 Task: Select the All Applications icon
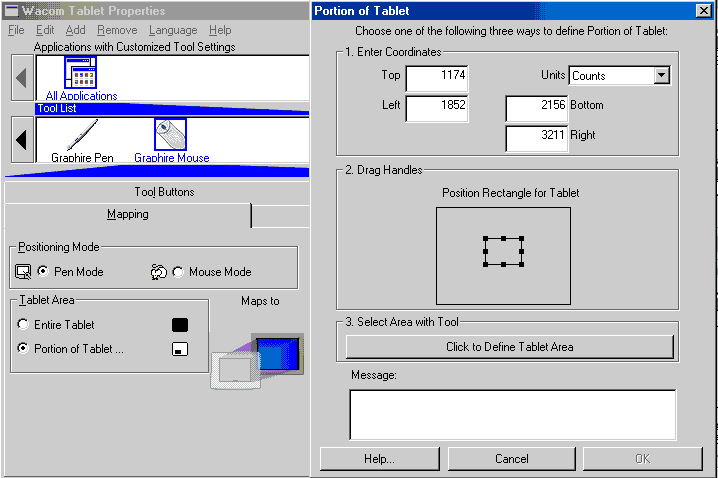pyautogui.click(x=80, y=72)
